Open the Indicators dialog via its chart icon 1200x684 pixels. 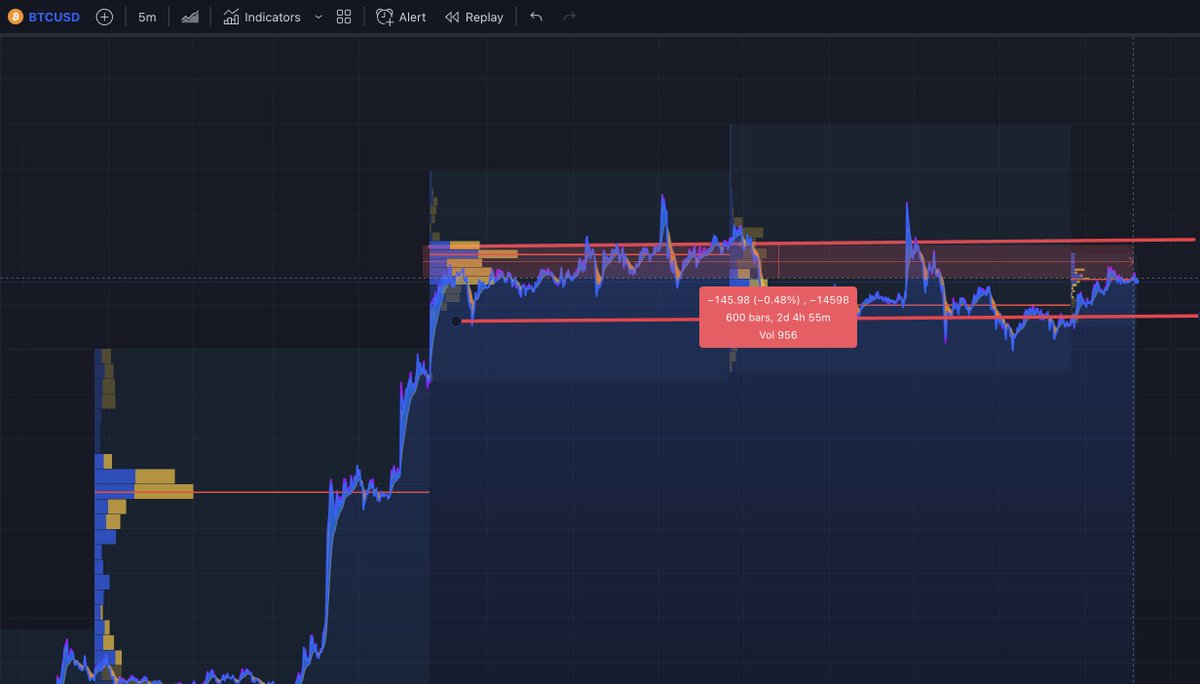tap(232, 16)
